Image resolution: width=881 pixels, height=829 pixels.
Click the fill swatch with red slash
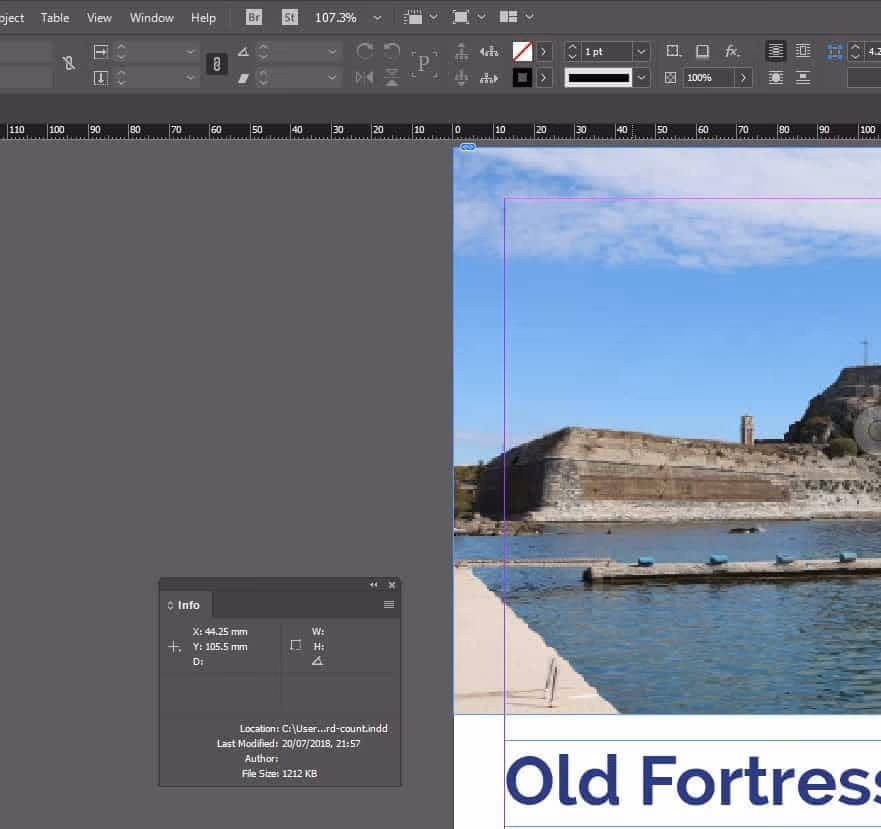tap(522, 51)
